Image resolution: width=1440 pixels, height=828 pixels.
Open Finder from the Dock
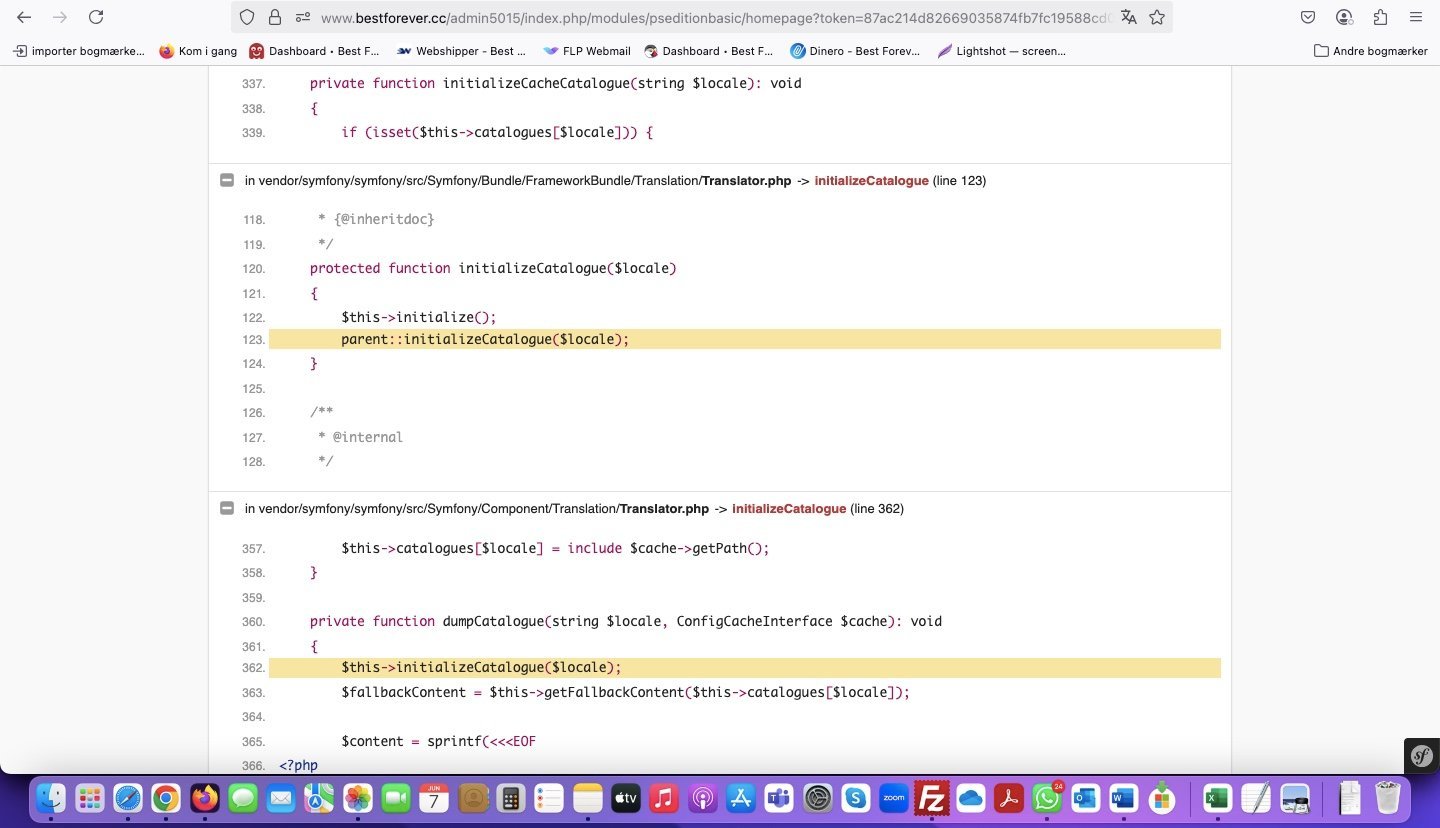point(51,798)
